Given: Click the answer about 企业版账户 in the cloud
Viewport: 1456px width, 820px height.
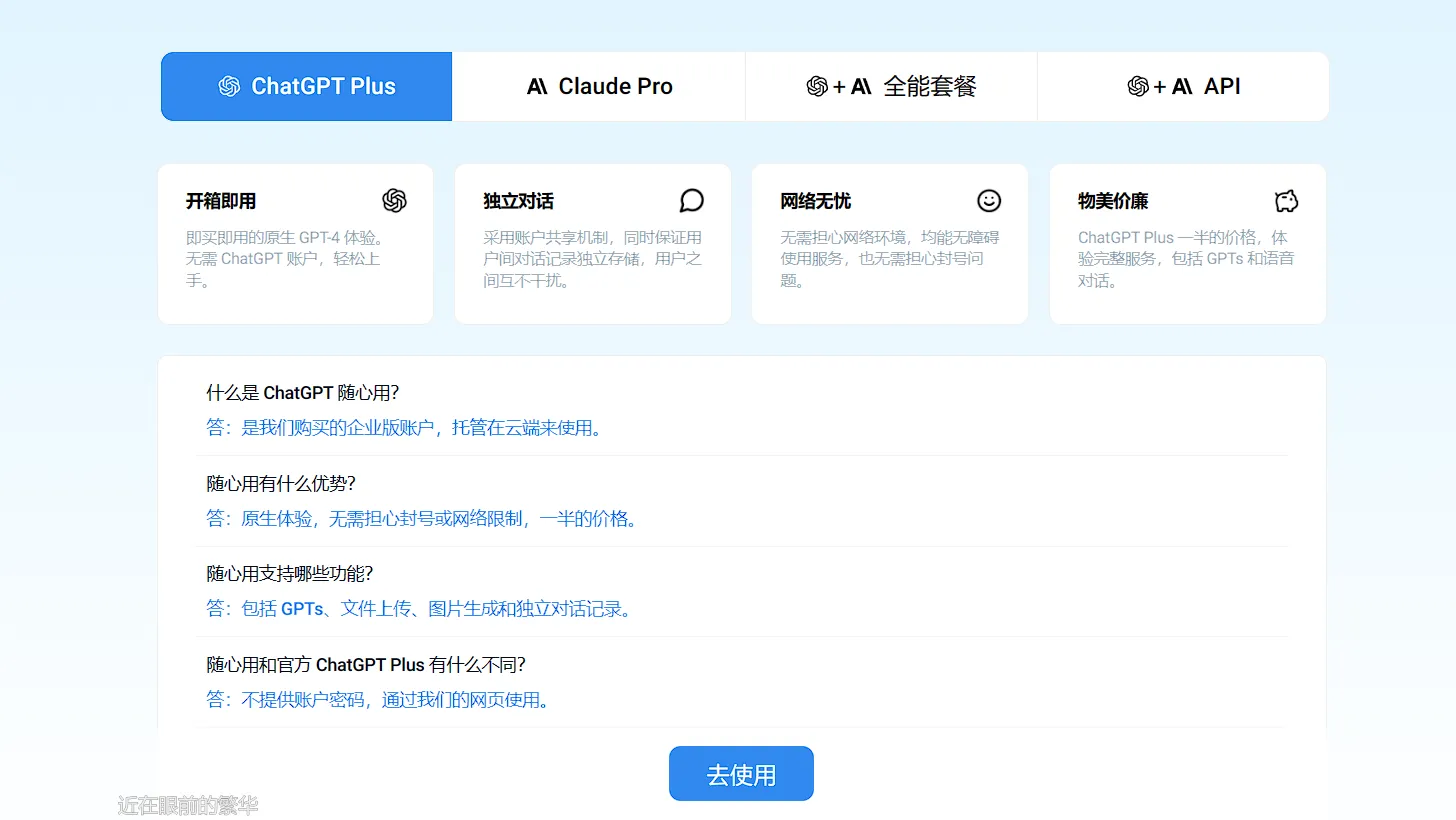Looking at the screenshot, I should (404, 428).
